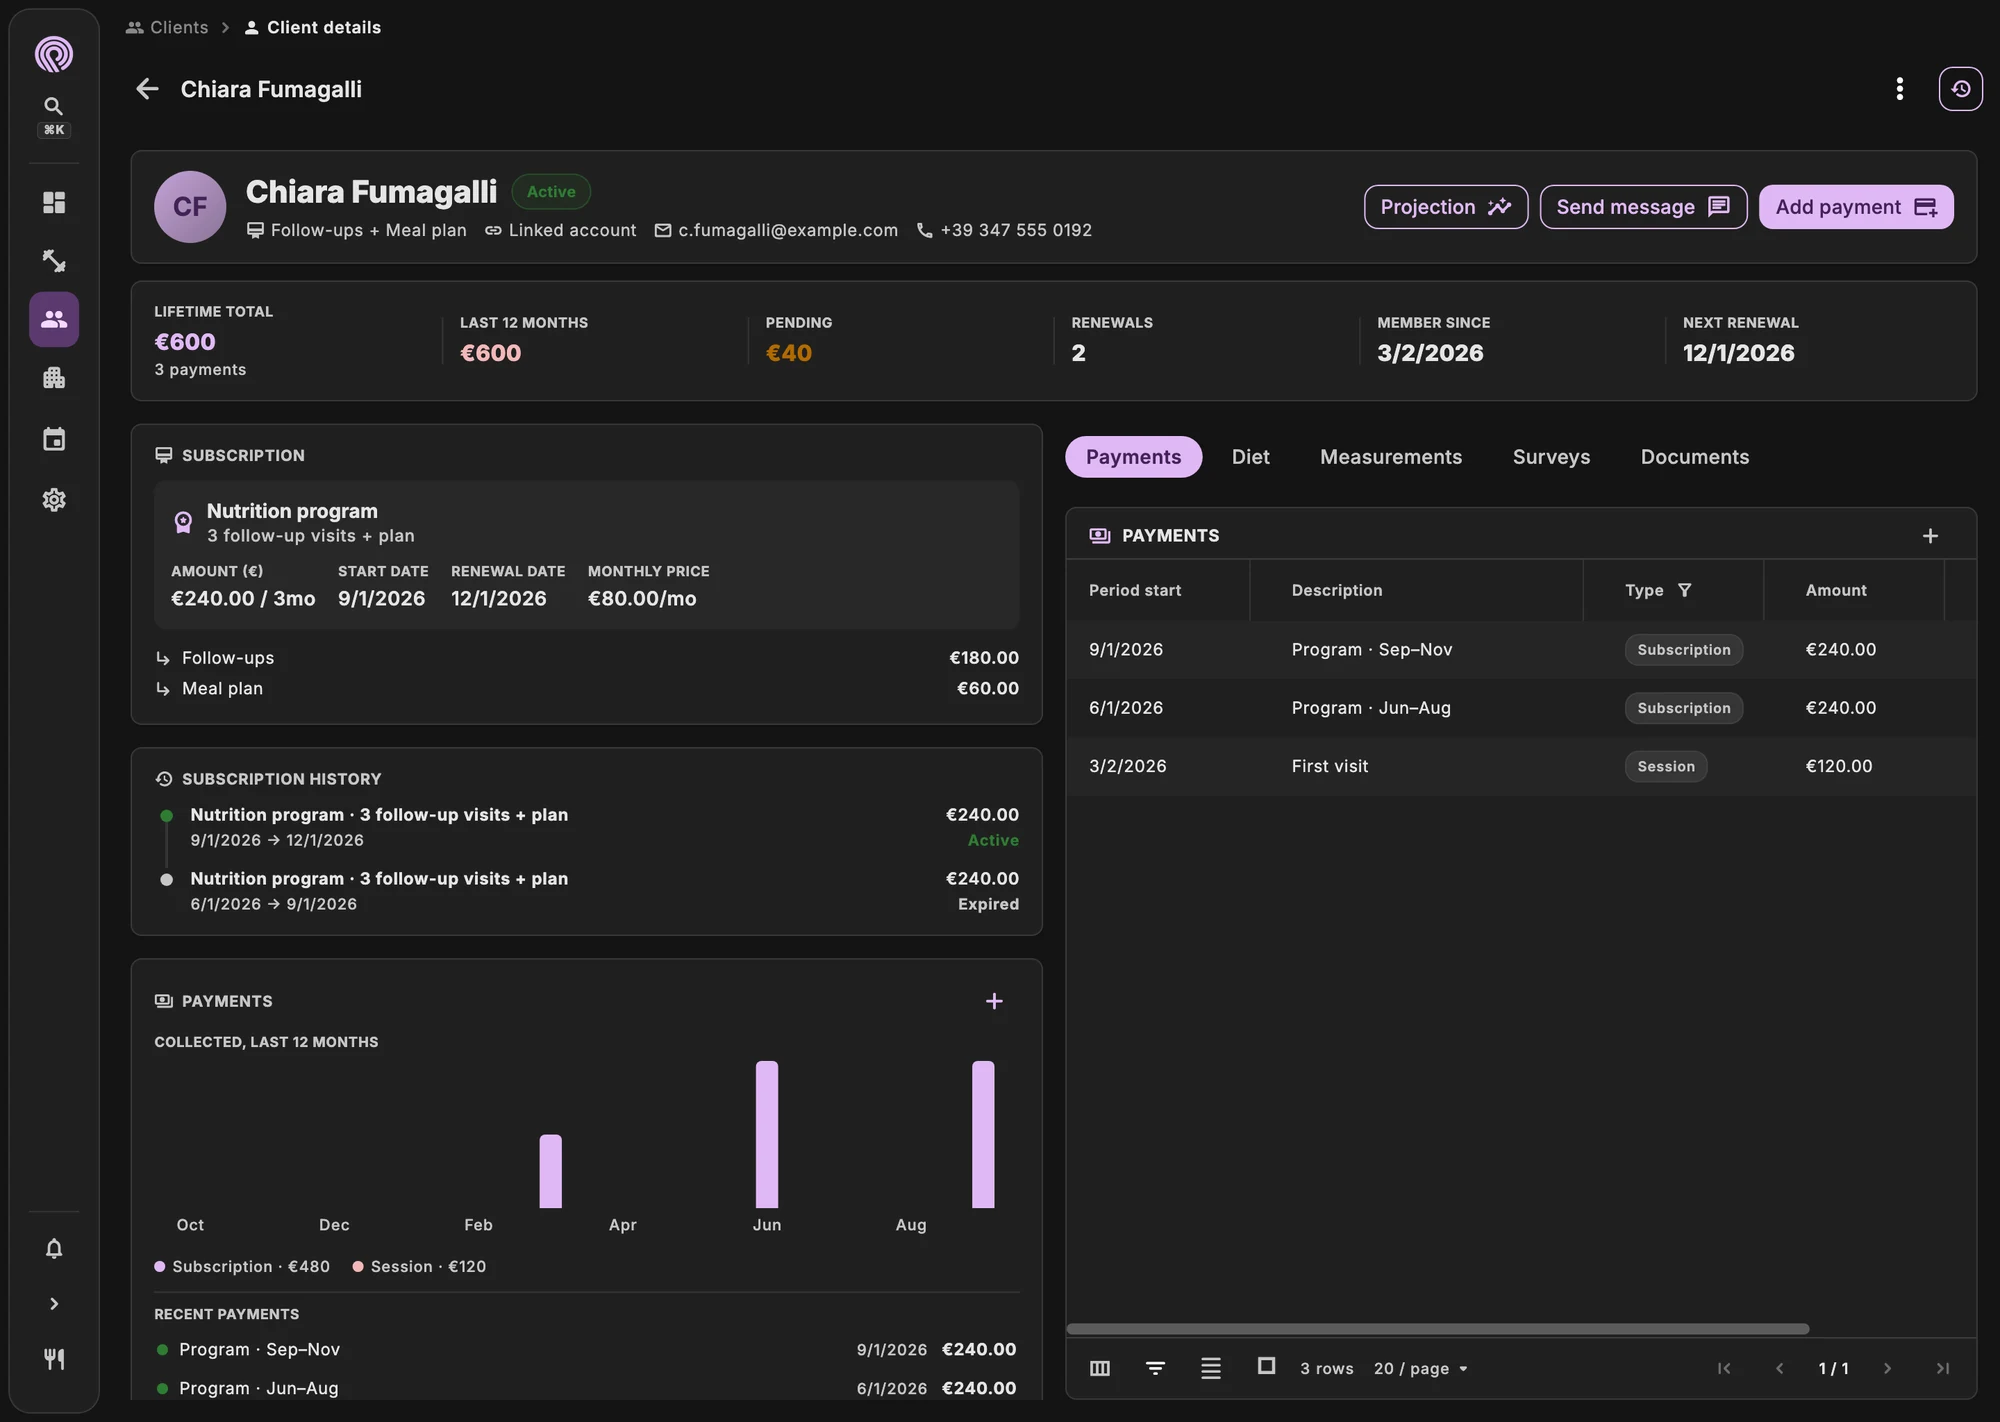Toggle the column visibility icon in table footer

coord(1100,1368)
